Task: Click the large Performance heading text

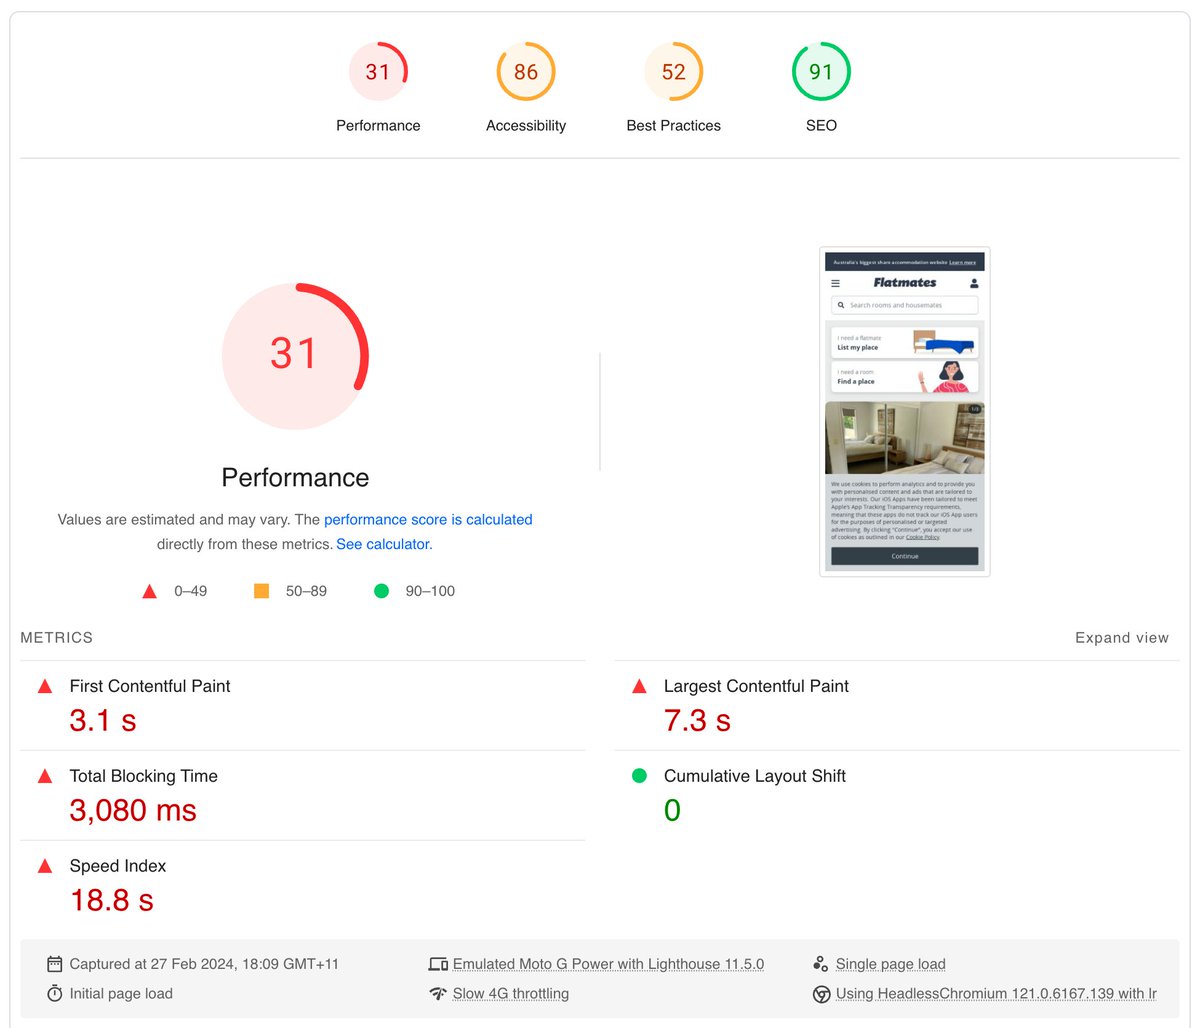Action: click(x=295, y=478)
